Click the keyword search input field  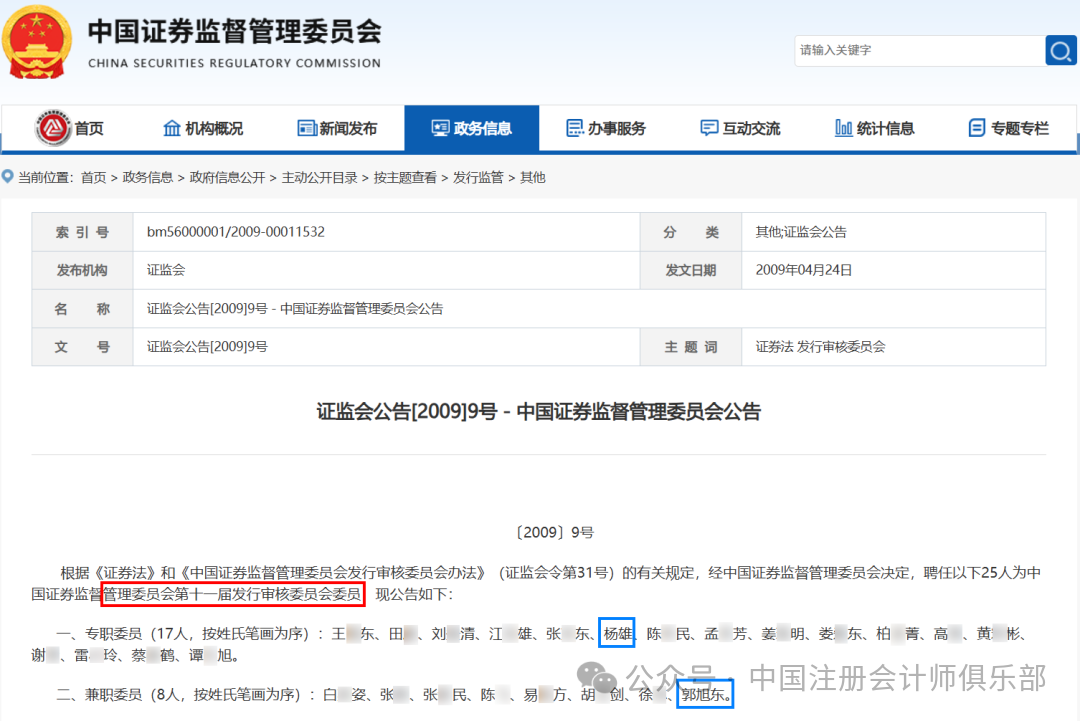coord(920,50)
